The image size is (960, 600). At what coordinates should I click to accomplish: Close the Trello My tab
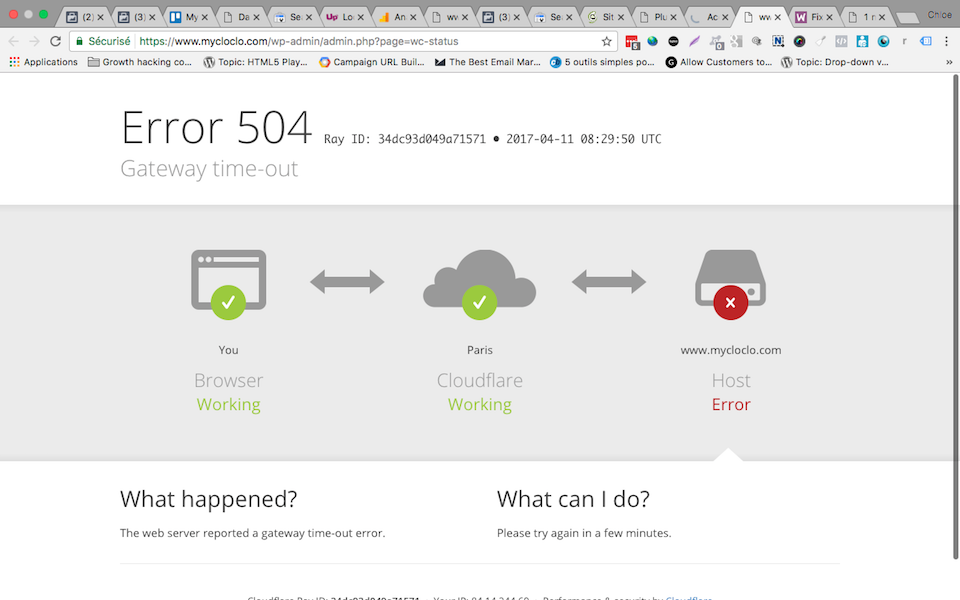[x=204, y=17]
